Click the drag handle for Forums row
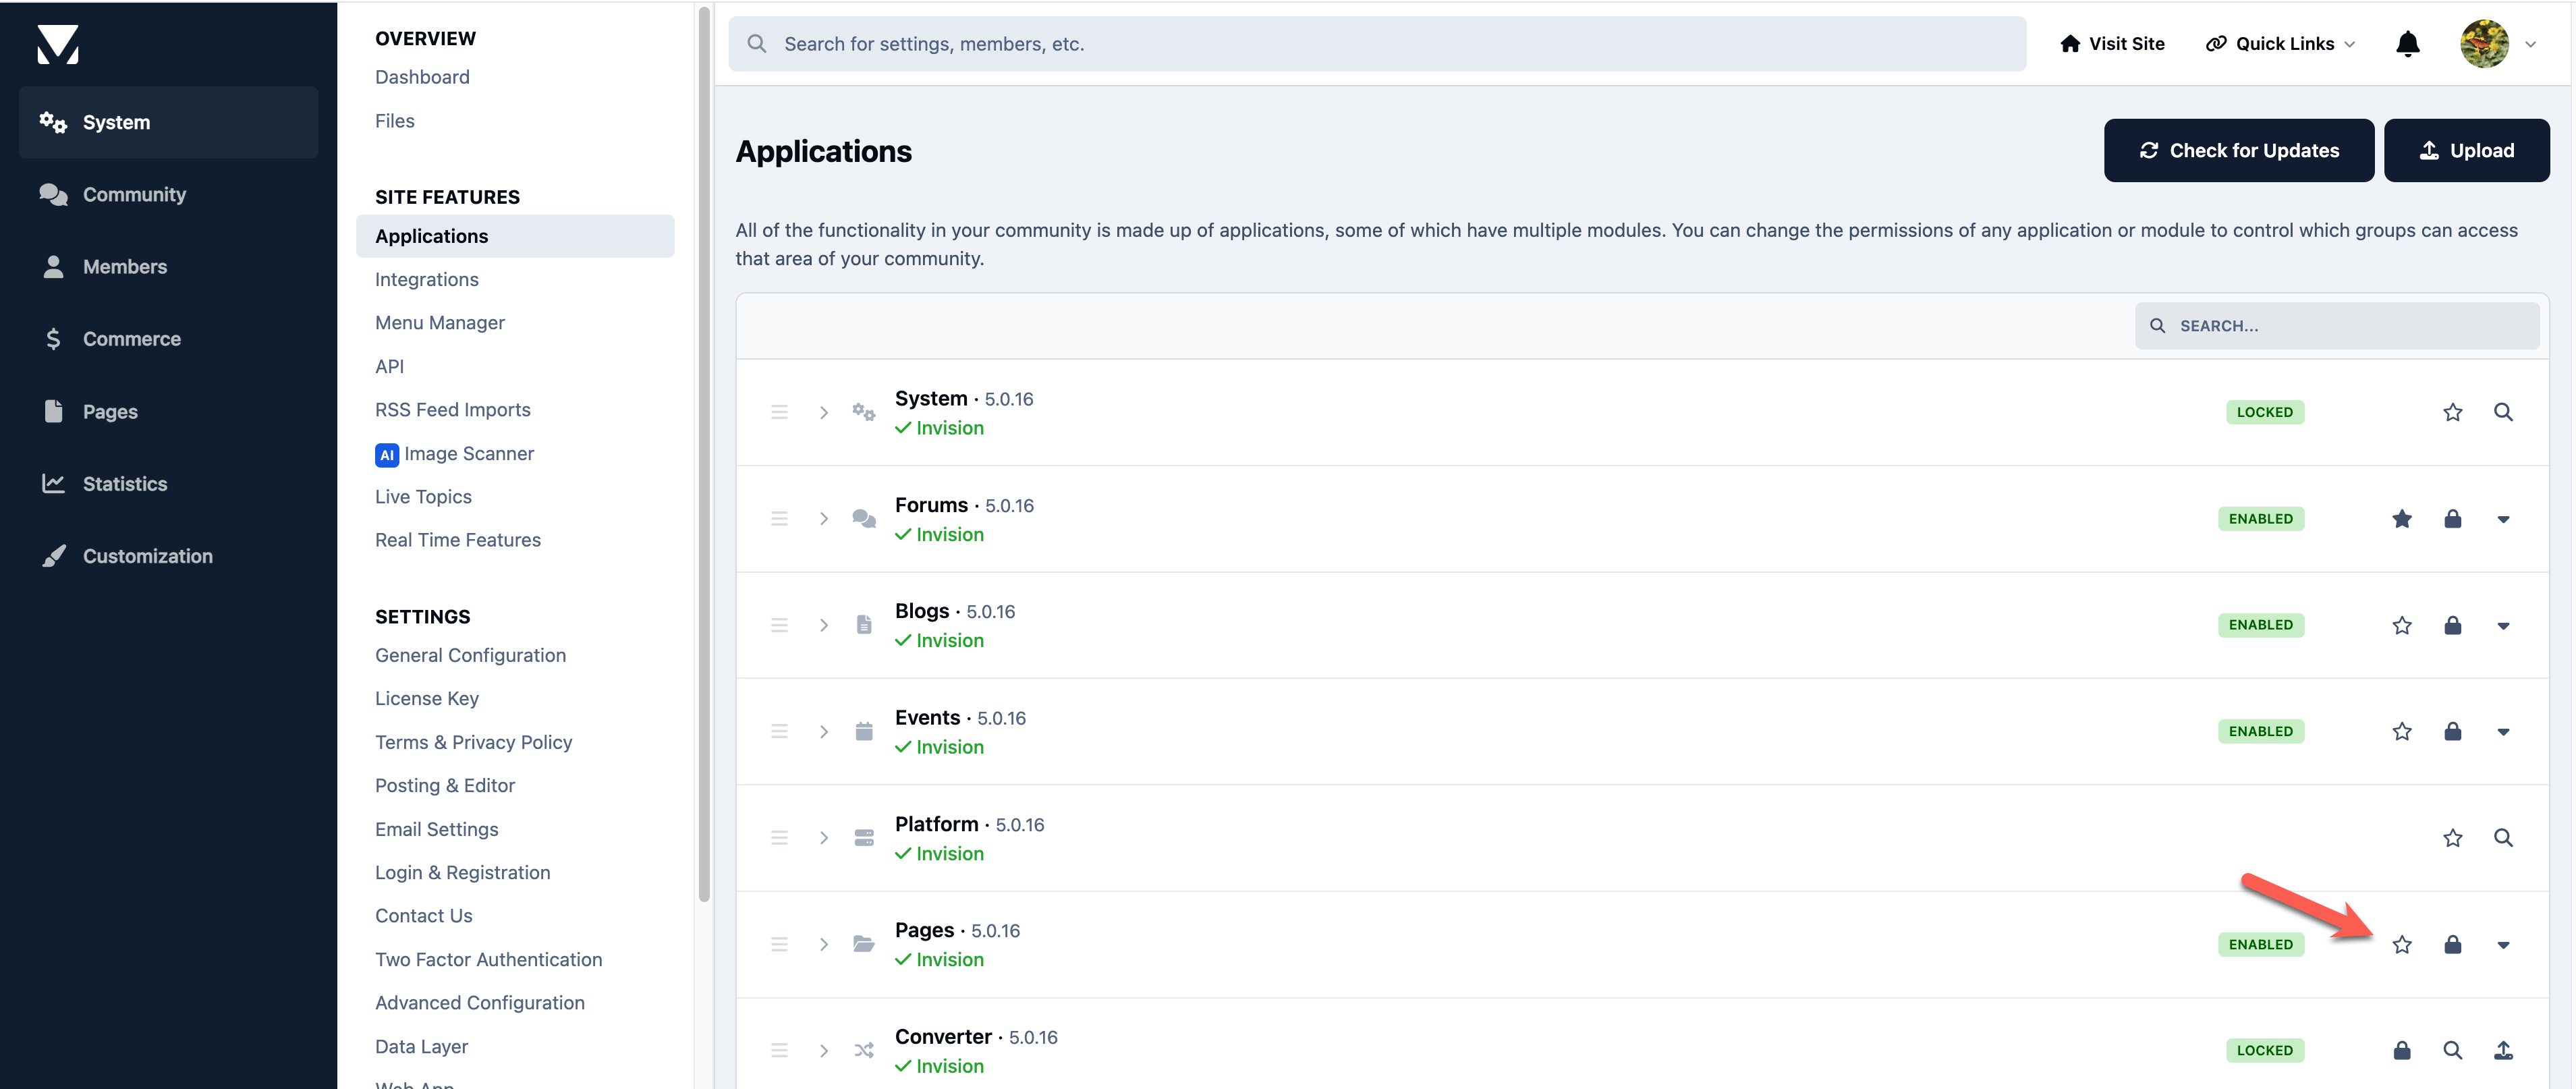The height and width of the screenshot is (1089, 2576). 779,518
